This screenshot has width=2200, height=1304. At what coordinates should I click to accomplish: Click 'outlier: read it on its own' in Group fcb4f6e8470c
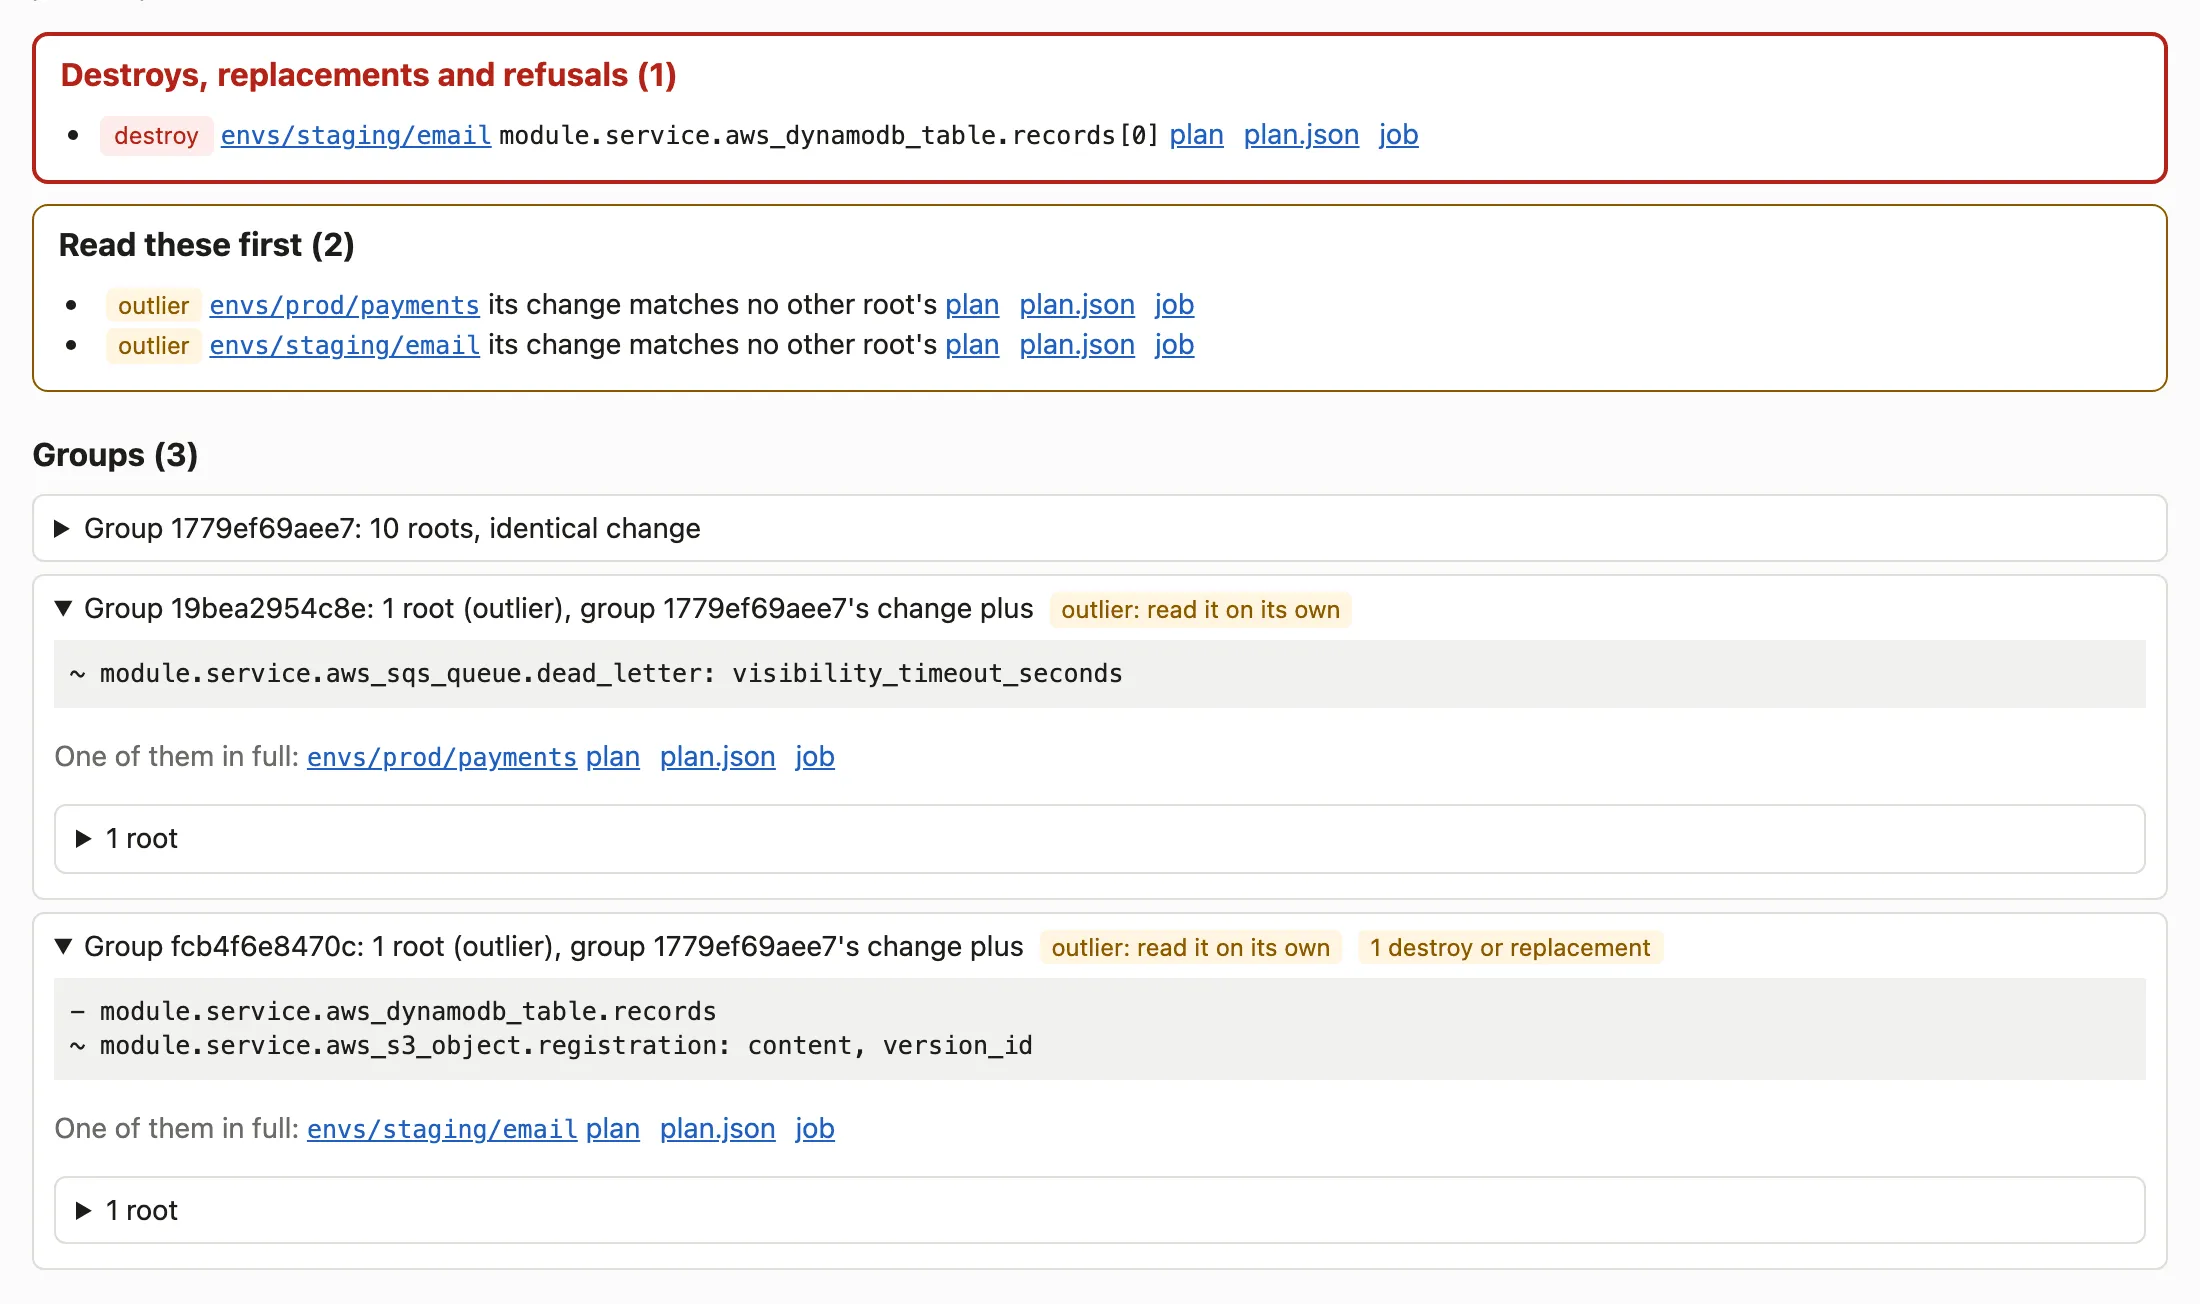tap(1190, 947)
